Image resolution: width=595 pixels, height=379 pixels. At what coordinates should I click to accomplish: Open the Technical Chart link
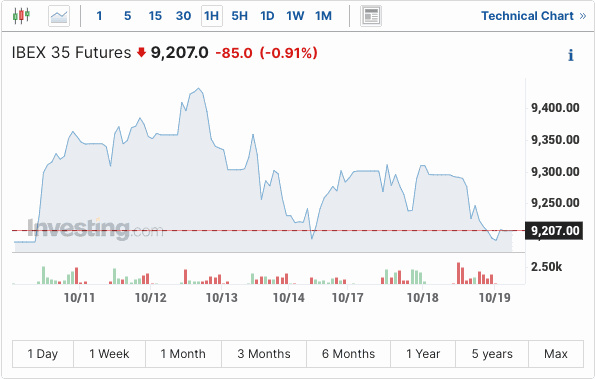[x=534, y=16]
